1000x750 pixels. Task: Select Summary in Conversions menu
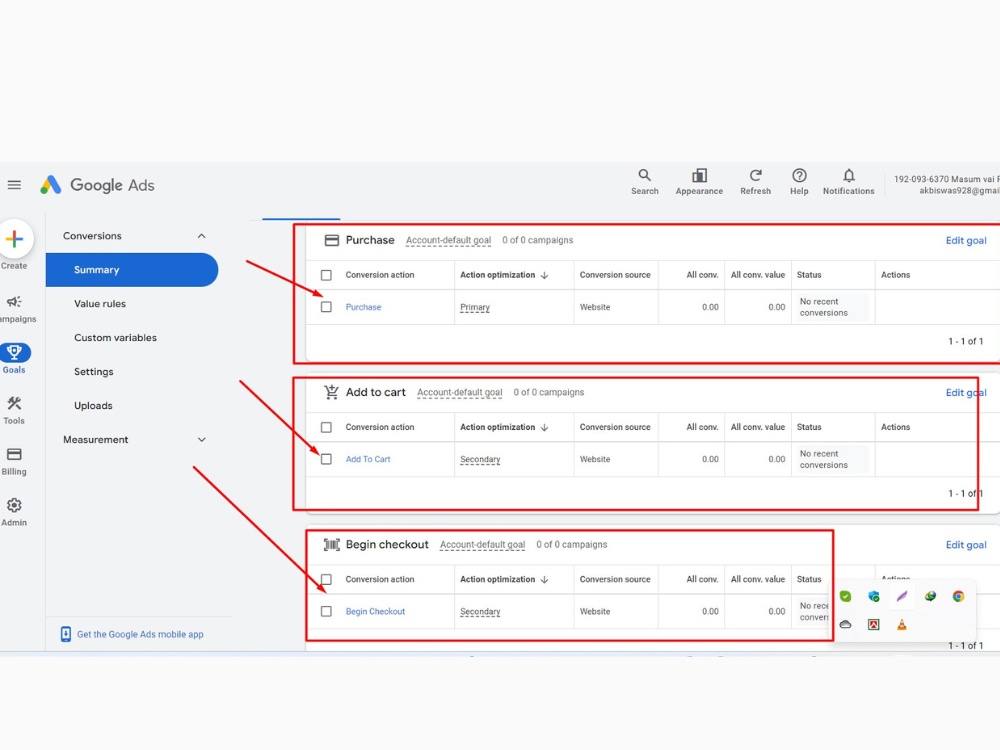pyautogui.click(x=132, y=270)
